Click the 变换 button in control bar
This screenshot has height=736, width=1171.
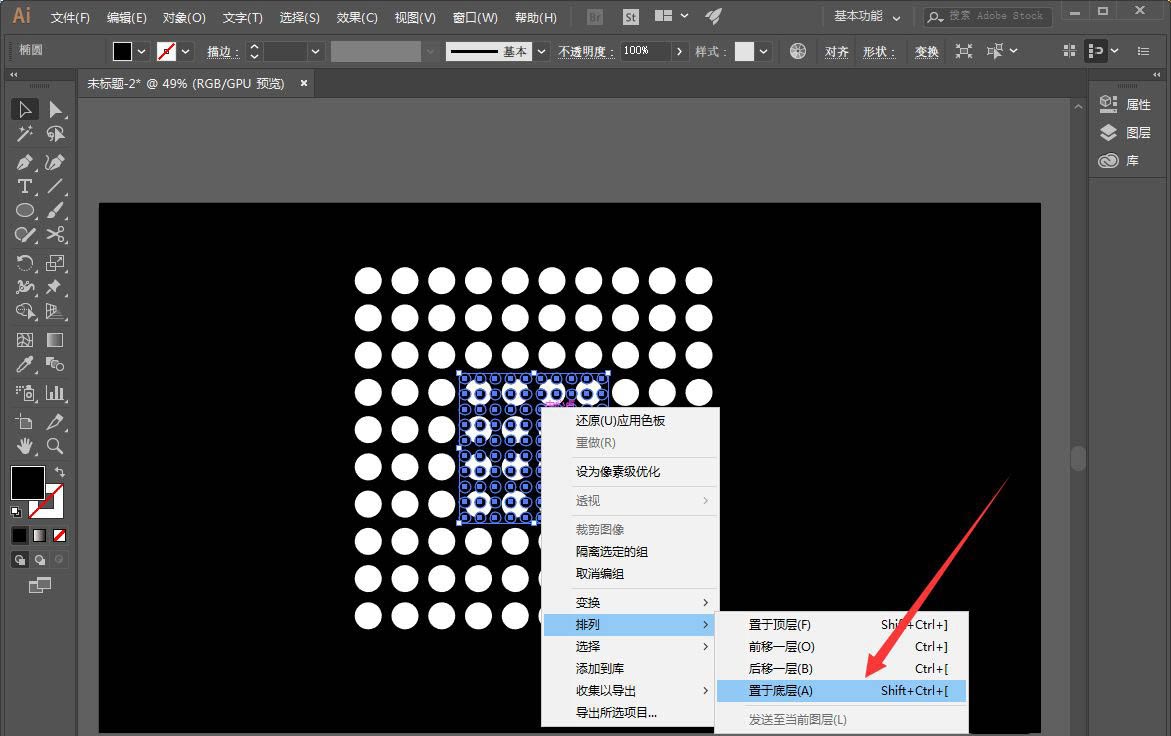(925, 51)
